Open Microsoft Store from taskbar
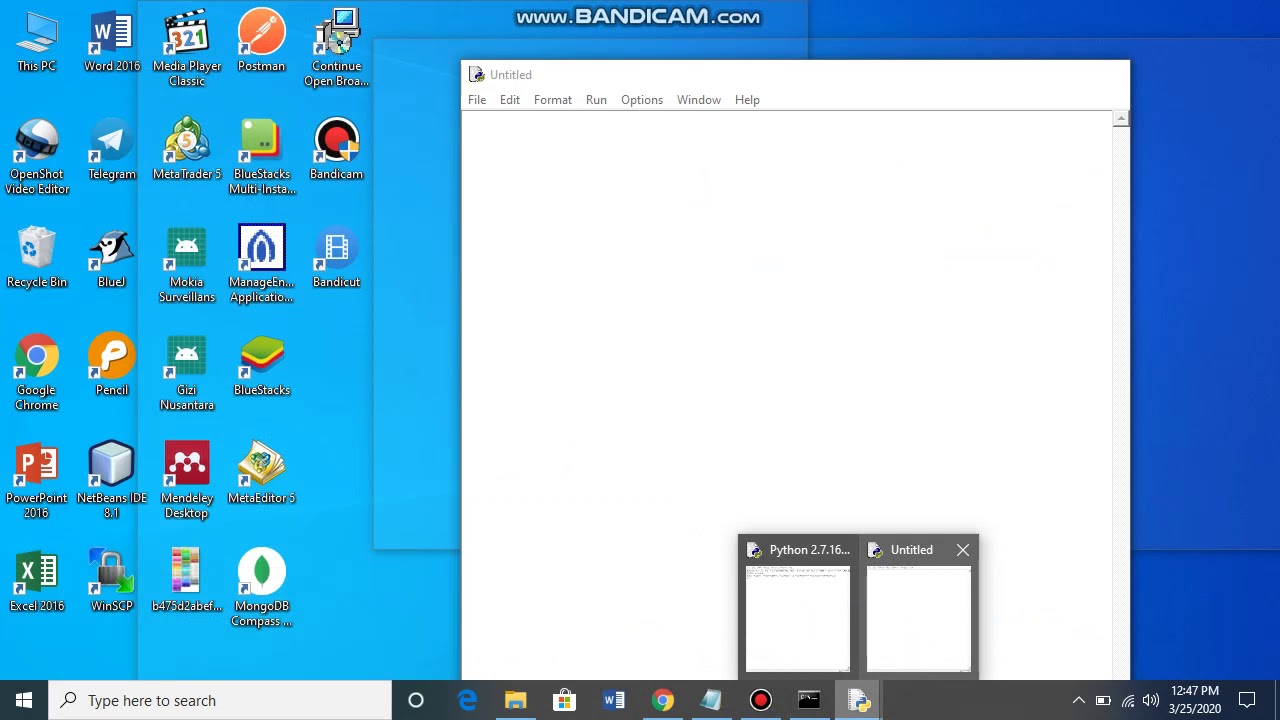This screenshot has width=1280, height=720. (x=565, y=700)
